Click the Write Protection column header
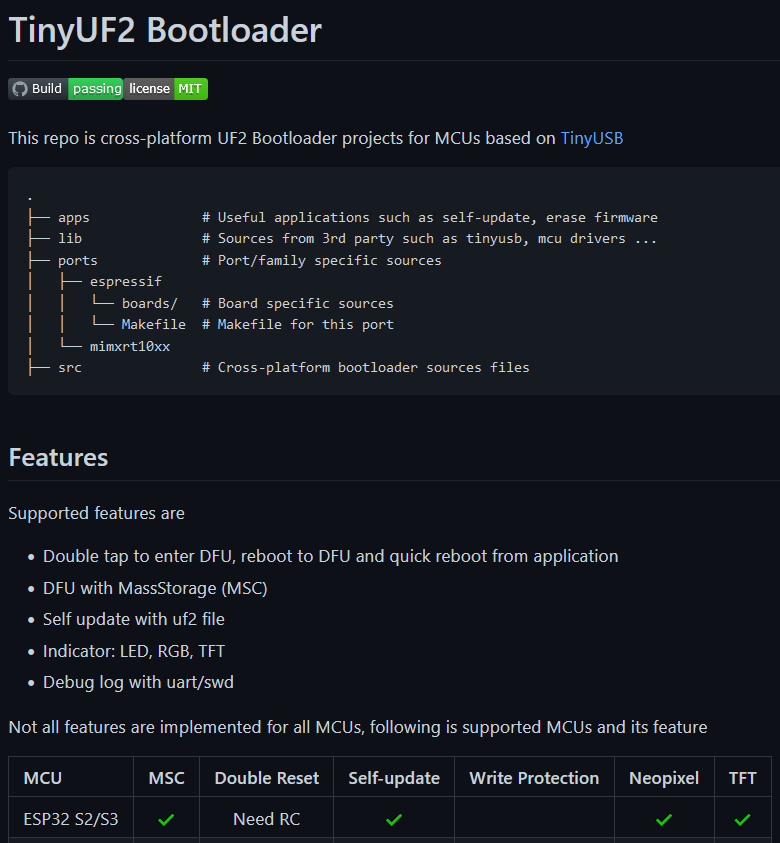The height and width of the screenshot is (843, 780). point(534,778)
